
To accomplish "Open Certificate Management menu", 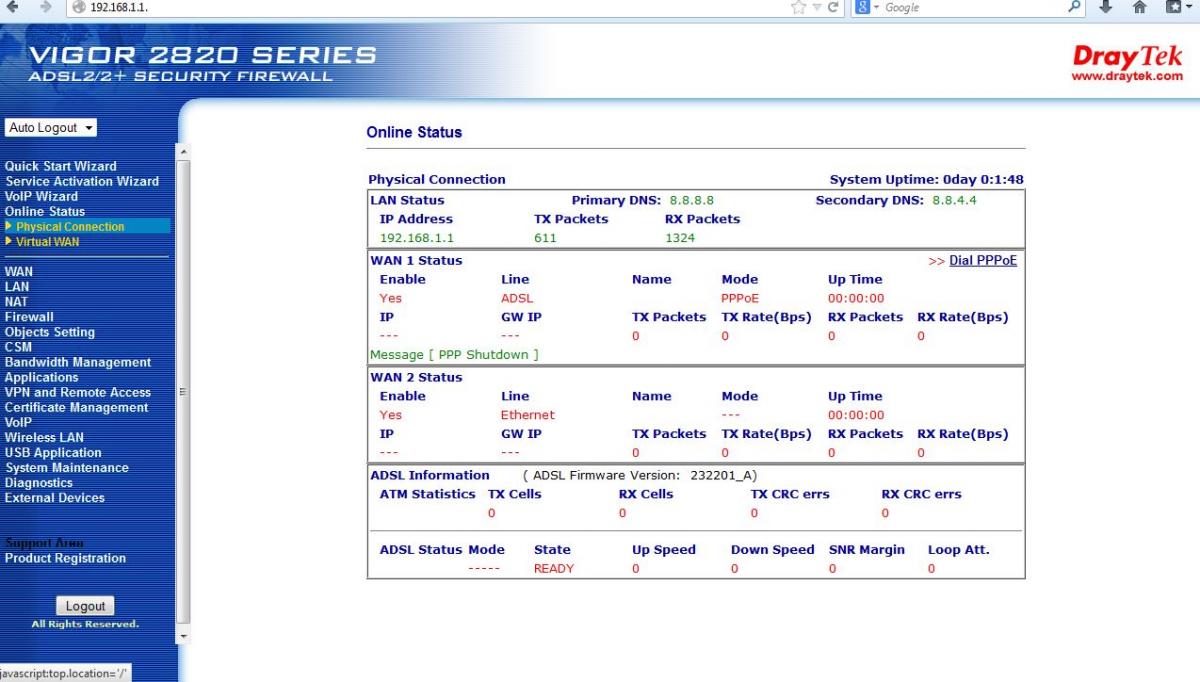I will (76, 407).
